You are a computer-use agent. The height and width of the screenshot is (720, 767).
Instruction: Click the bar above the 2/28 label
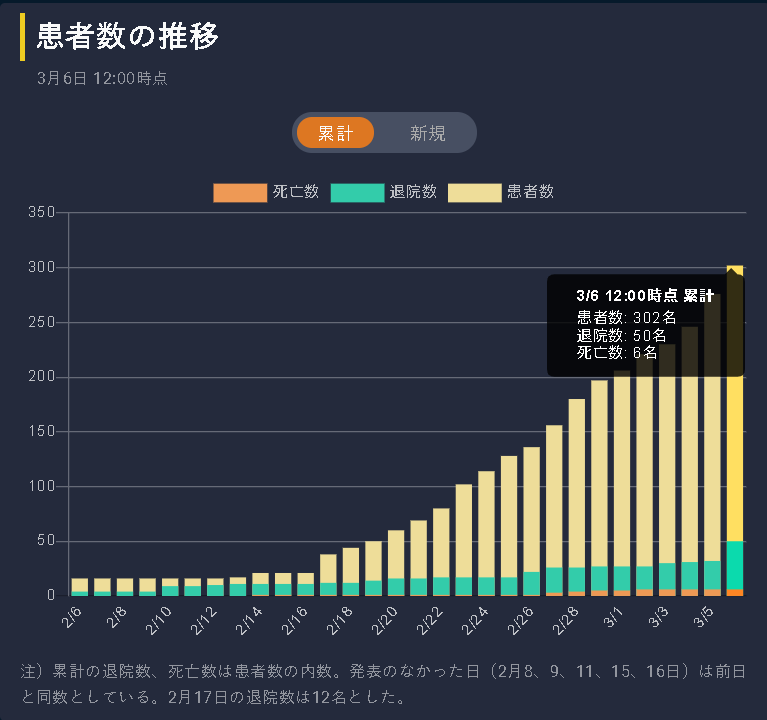coord(577,497)
